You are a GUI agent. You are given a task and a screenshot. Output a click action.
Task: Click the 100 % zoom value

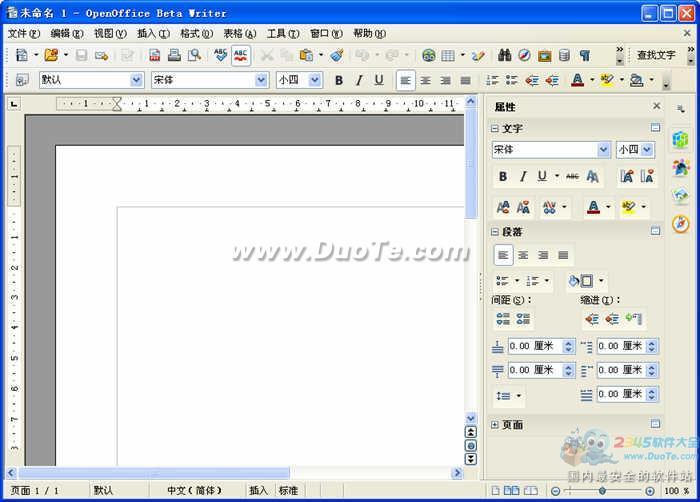[x=676, y=491]
